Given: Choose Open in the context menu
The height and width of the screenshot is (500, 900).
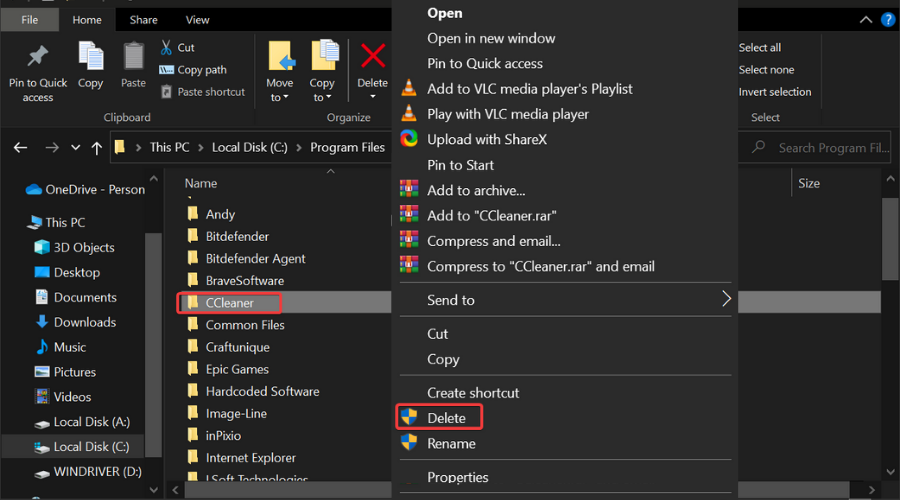Looking at the screenshot, I should [445, 13].
